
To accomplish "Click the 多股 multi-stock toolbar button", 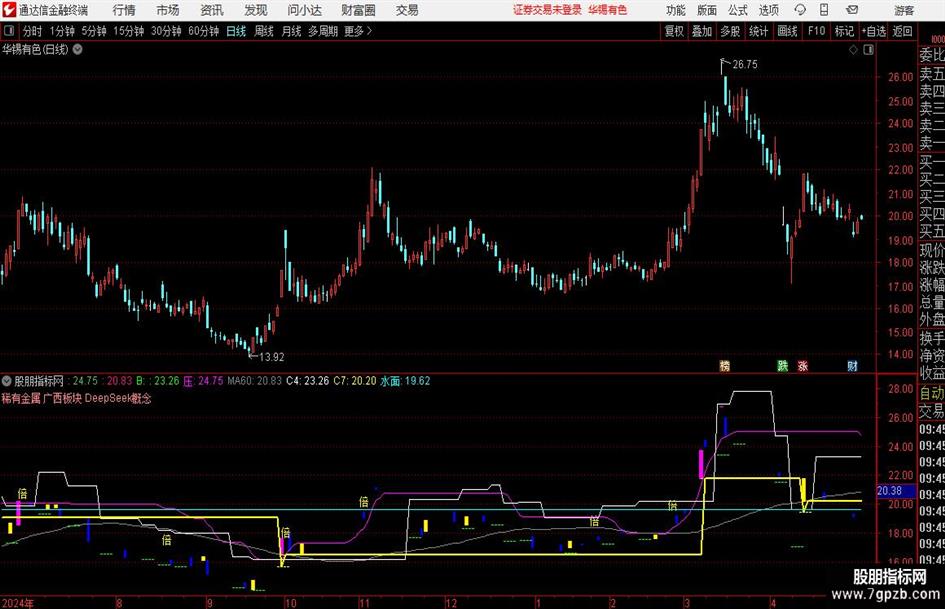I will click(x=730, y=31).
